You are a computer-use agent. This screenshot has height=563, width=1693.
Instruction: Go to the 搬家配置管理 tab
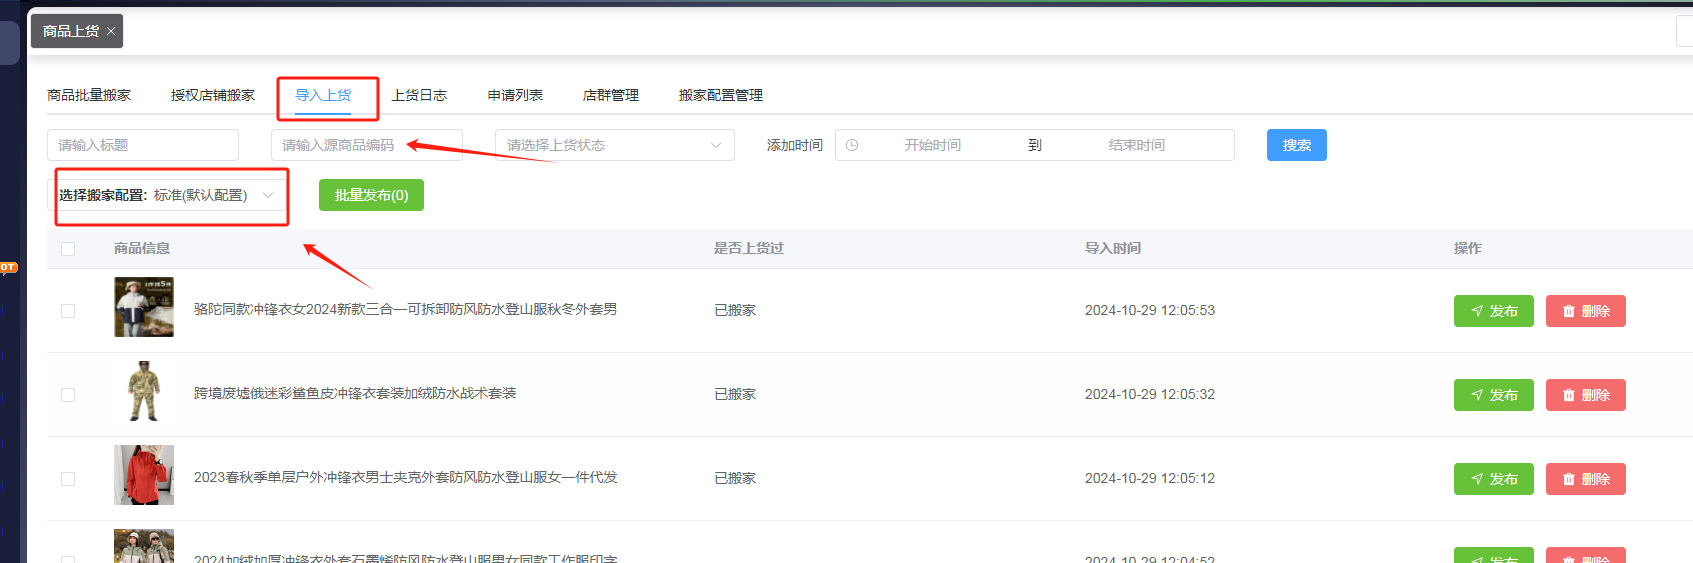(720, 95)
